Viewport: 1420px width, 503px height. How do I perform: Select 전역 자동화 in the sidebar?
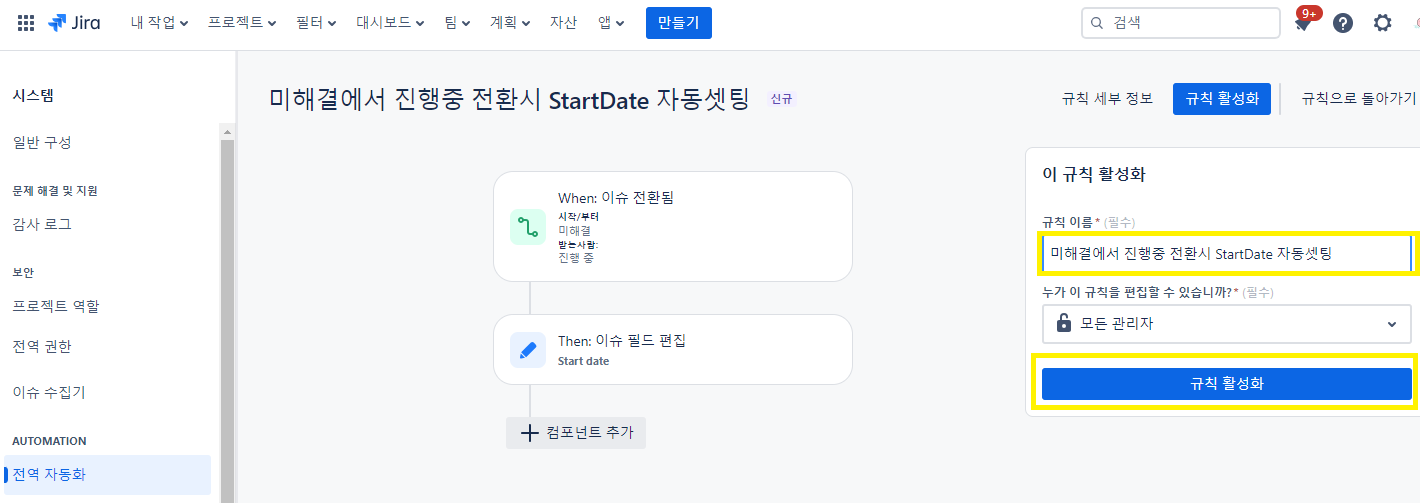(x=108, y=475)
